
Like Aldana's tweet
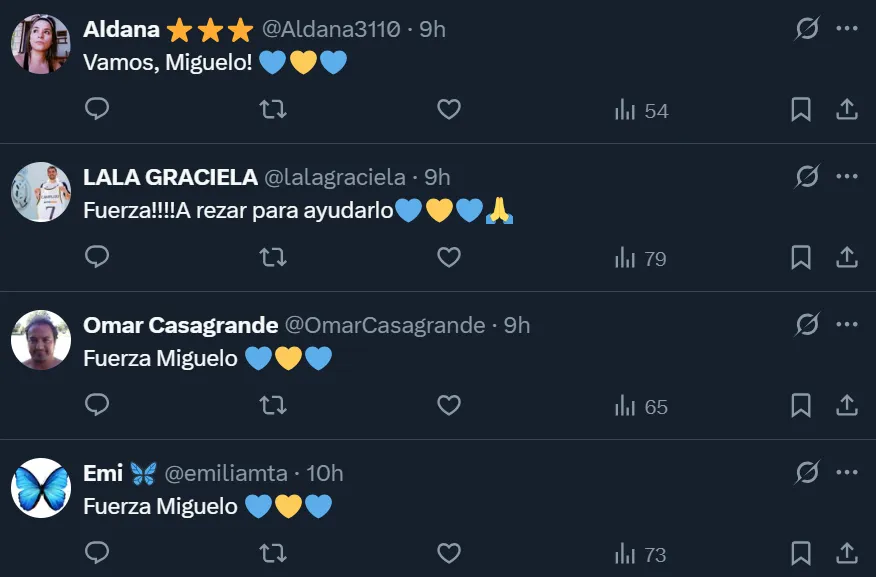tap(449, 110)
